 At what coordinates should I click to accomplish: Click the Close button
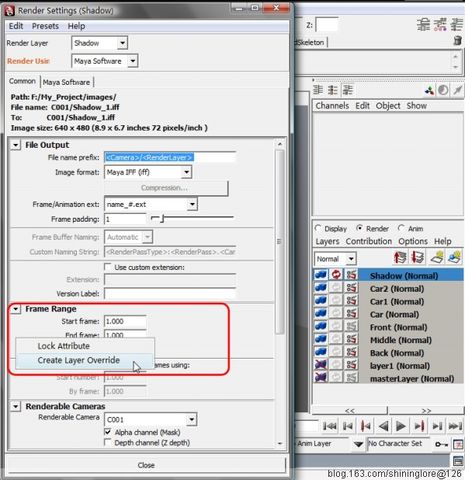146,465
